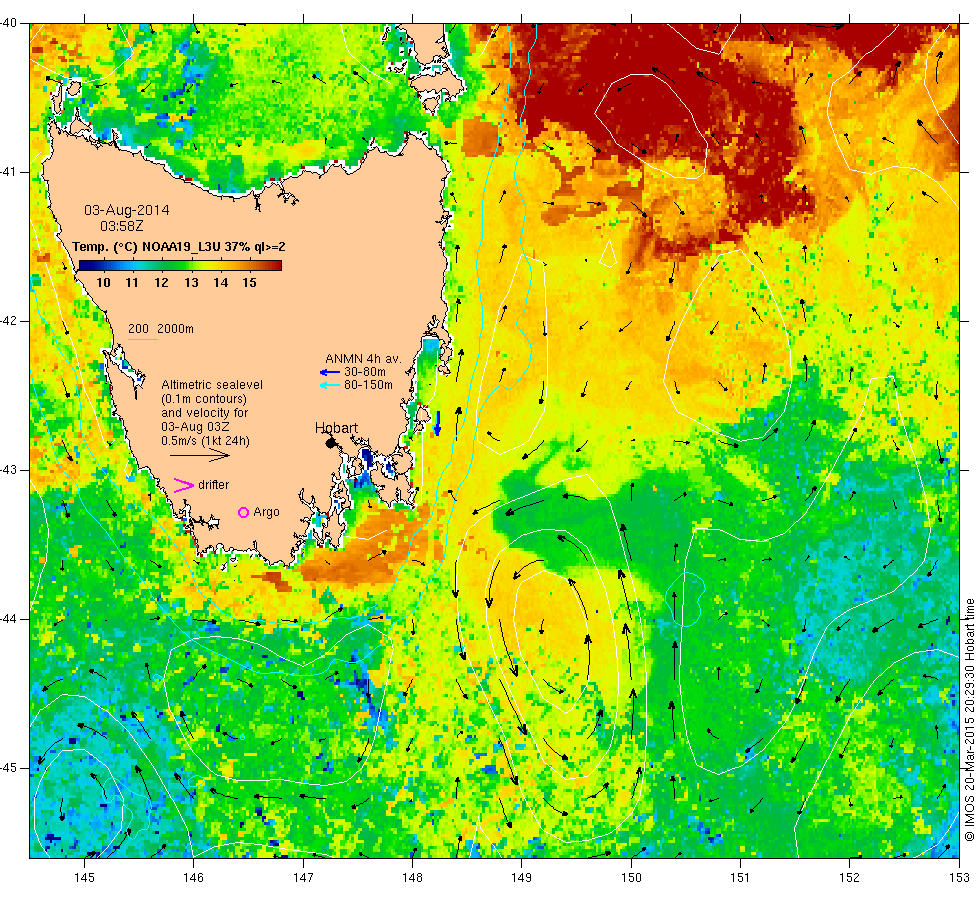The image size is (980, 900).
Task: Click longitude axis label 148
Action: tap(412, 878)
